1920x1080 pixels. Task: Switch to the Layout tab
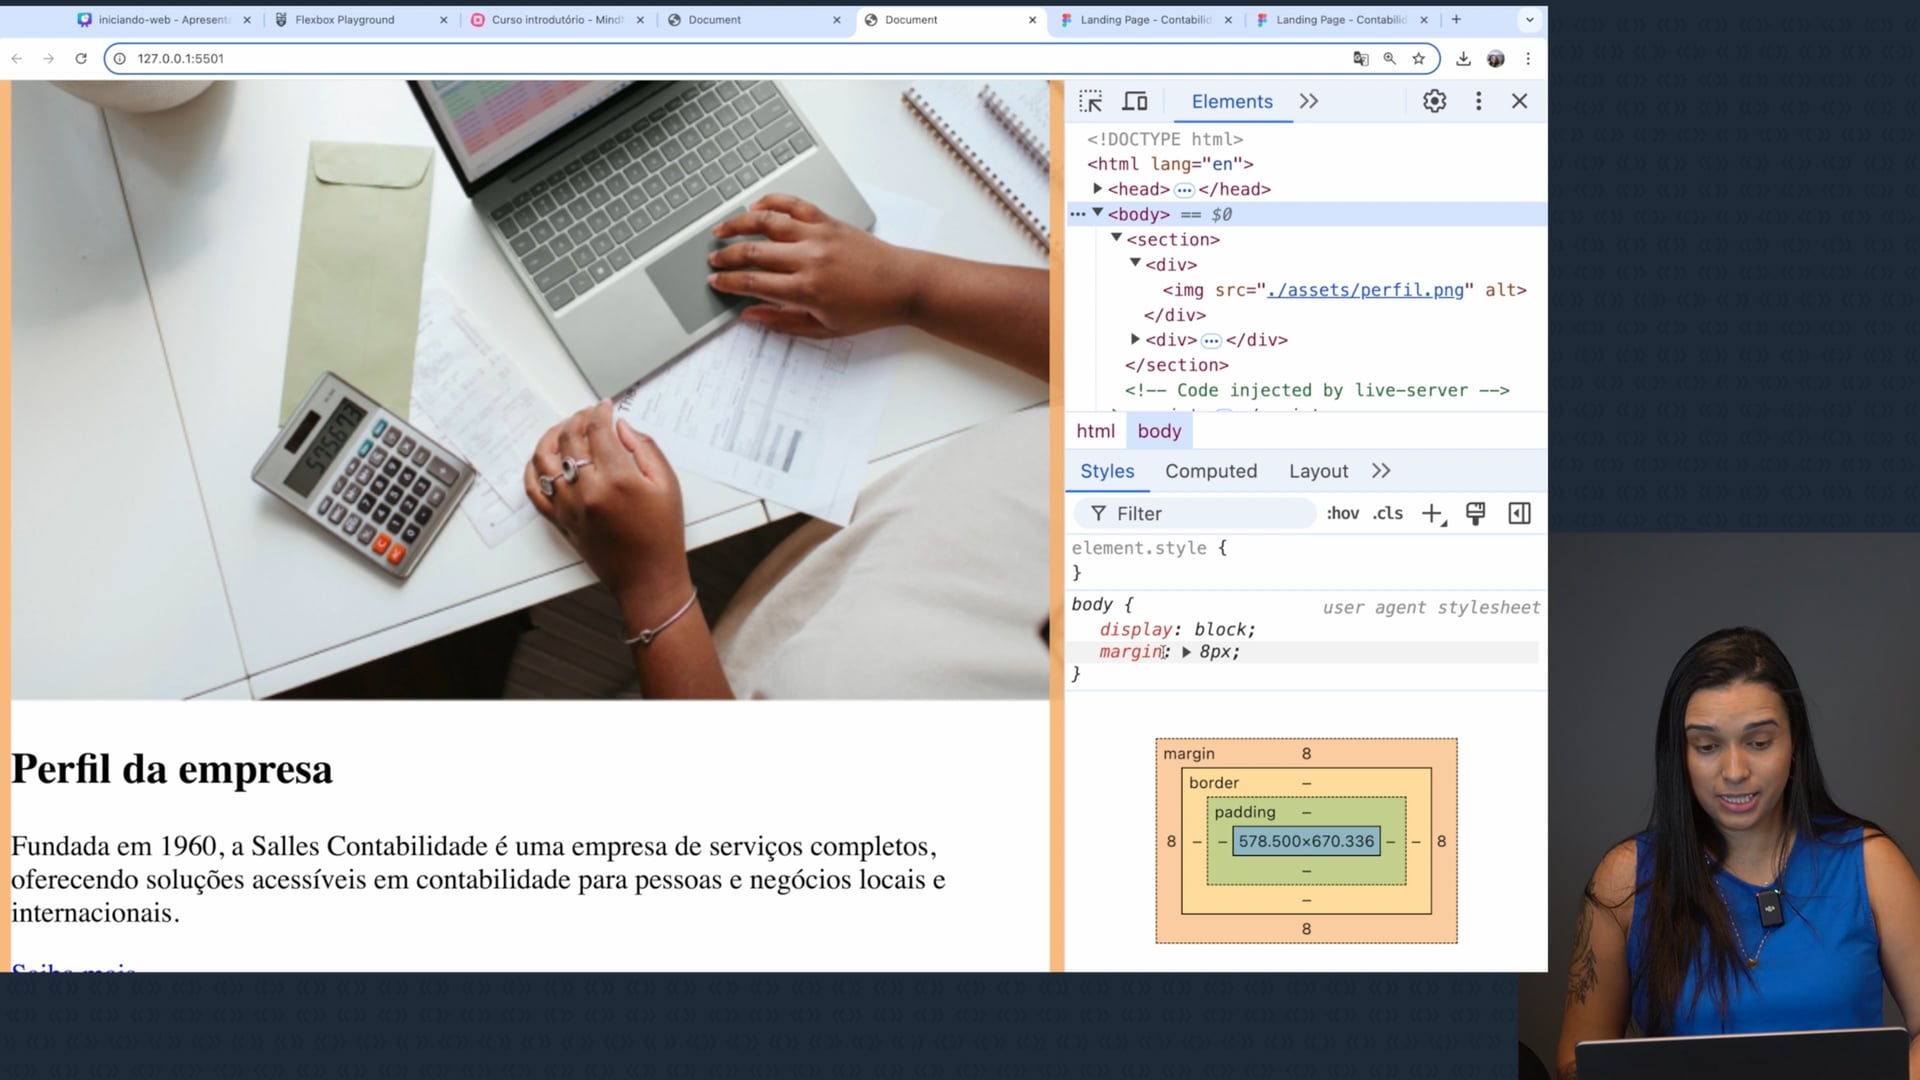1317,471
